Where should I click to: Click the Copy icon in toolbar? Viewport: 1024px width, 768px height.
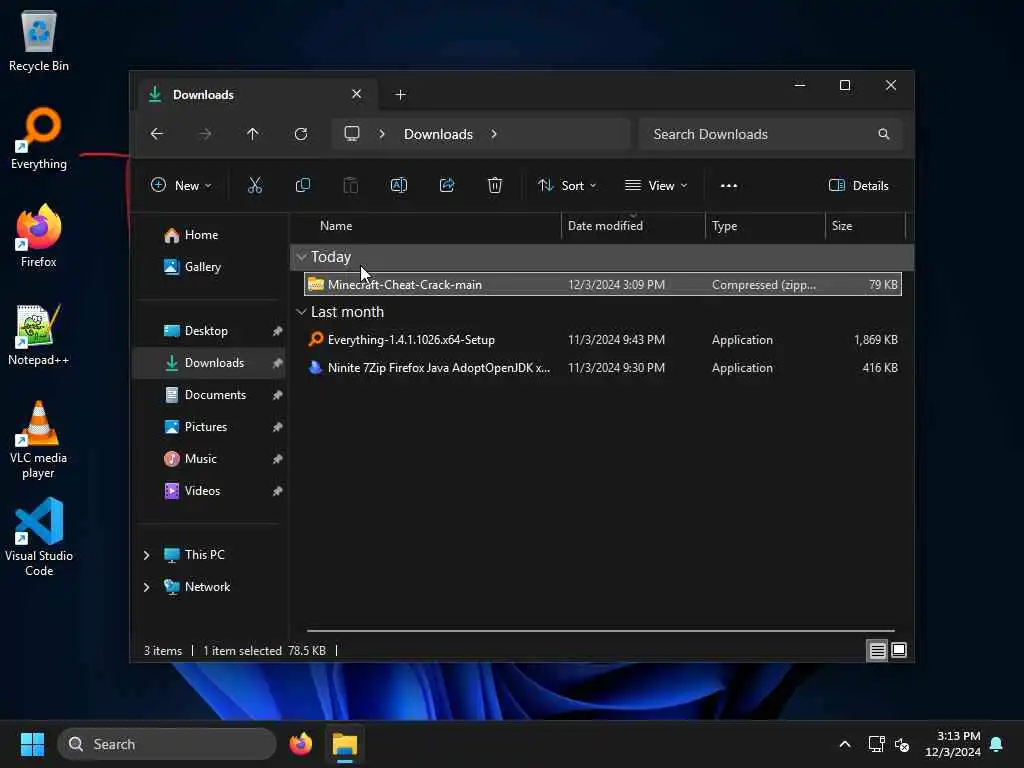[x=302, y=185]
